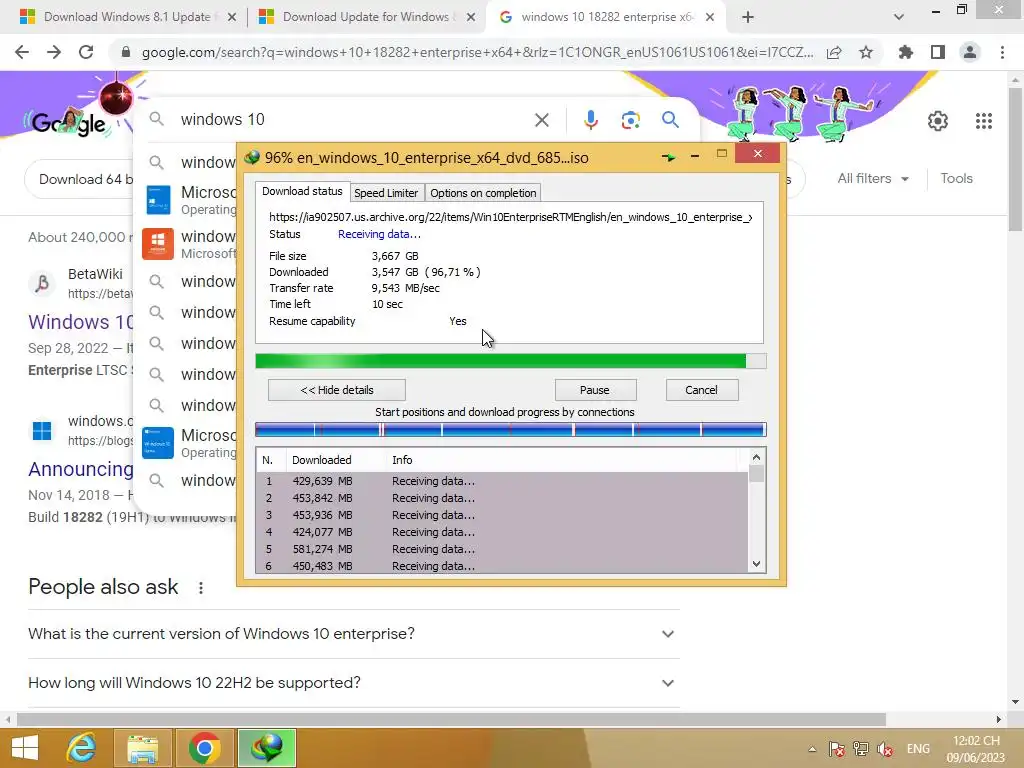This screenshot has width=1024, height=768.
Task: Click the Info column header
Action: 562,460
